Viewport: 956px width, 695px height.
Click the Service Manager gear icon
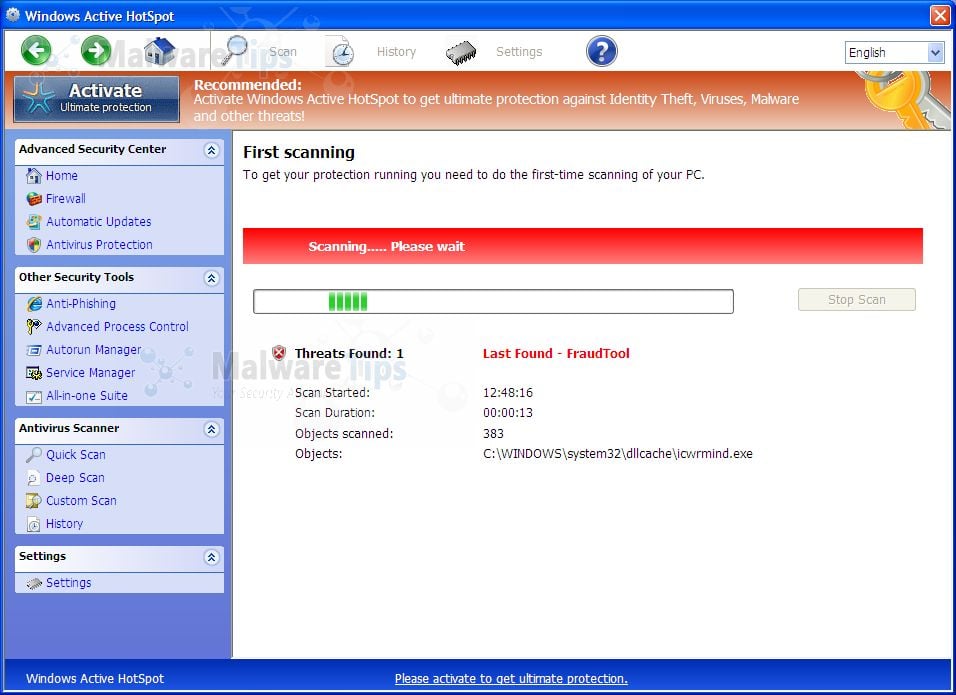[34, 373]
